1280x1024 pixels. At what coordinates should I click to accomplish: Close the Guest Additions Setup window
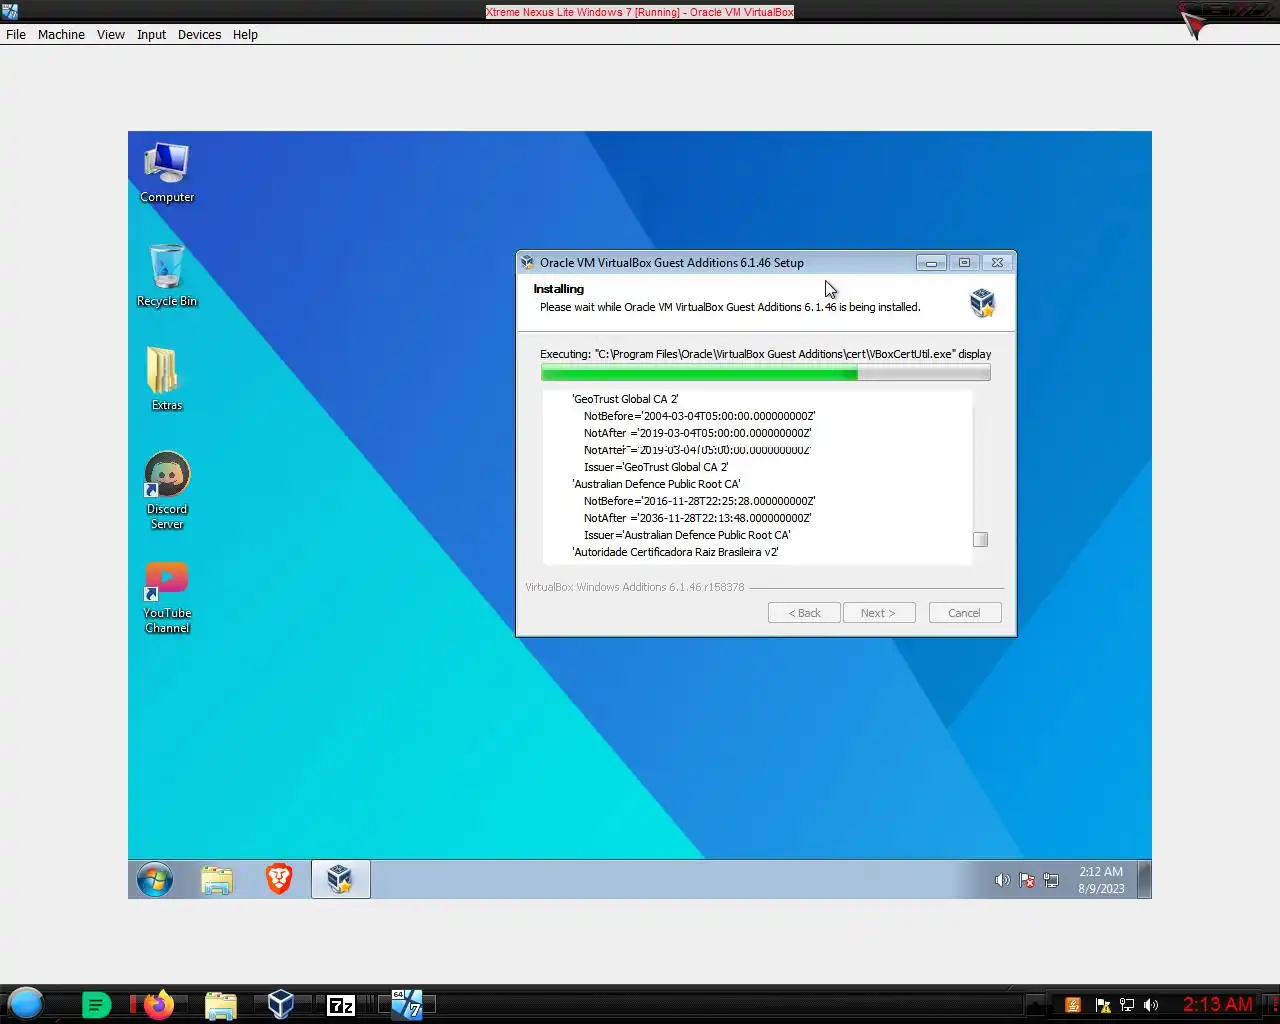click(997, 262)
